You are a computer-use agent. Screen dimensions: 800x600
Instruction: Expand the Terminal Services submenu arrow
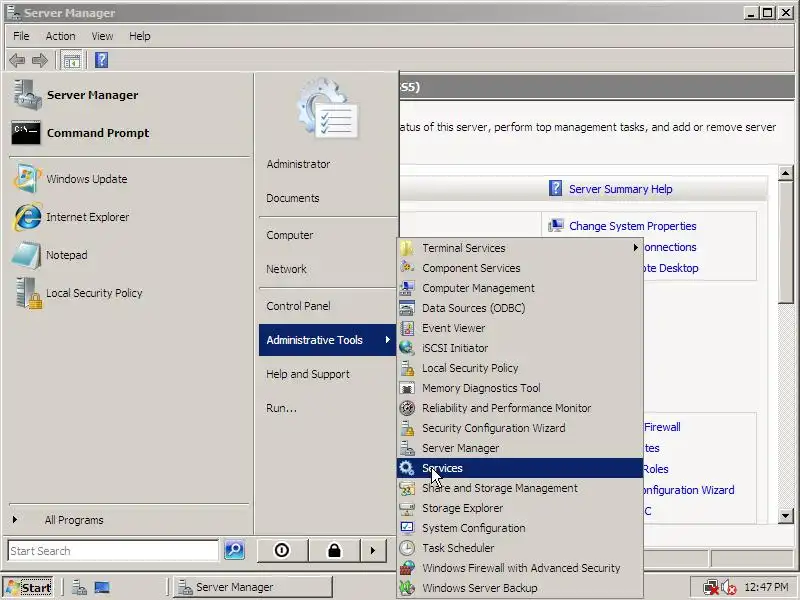[635, 247]
